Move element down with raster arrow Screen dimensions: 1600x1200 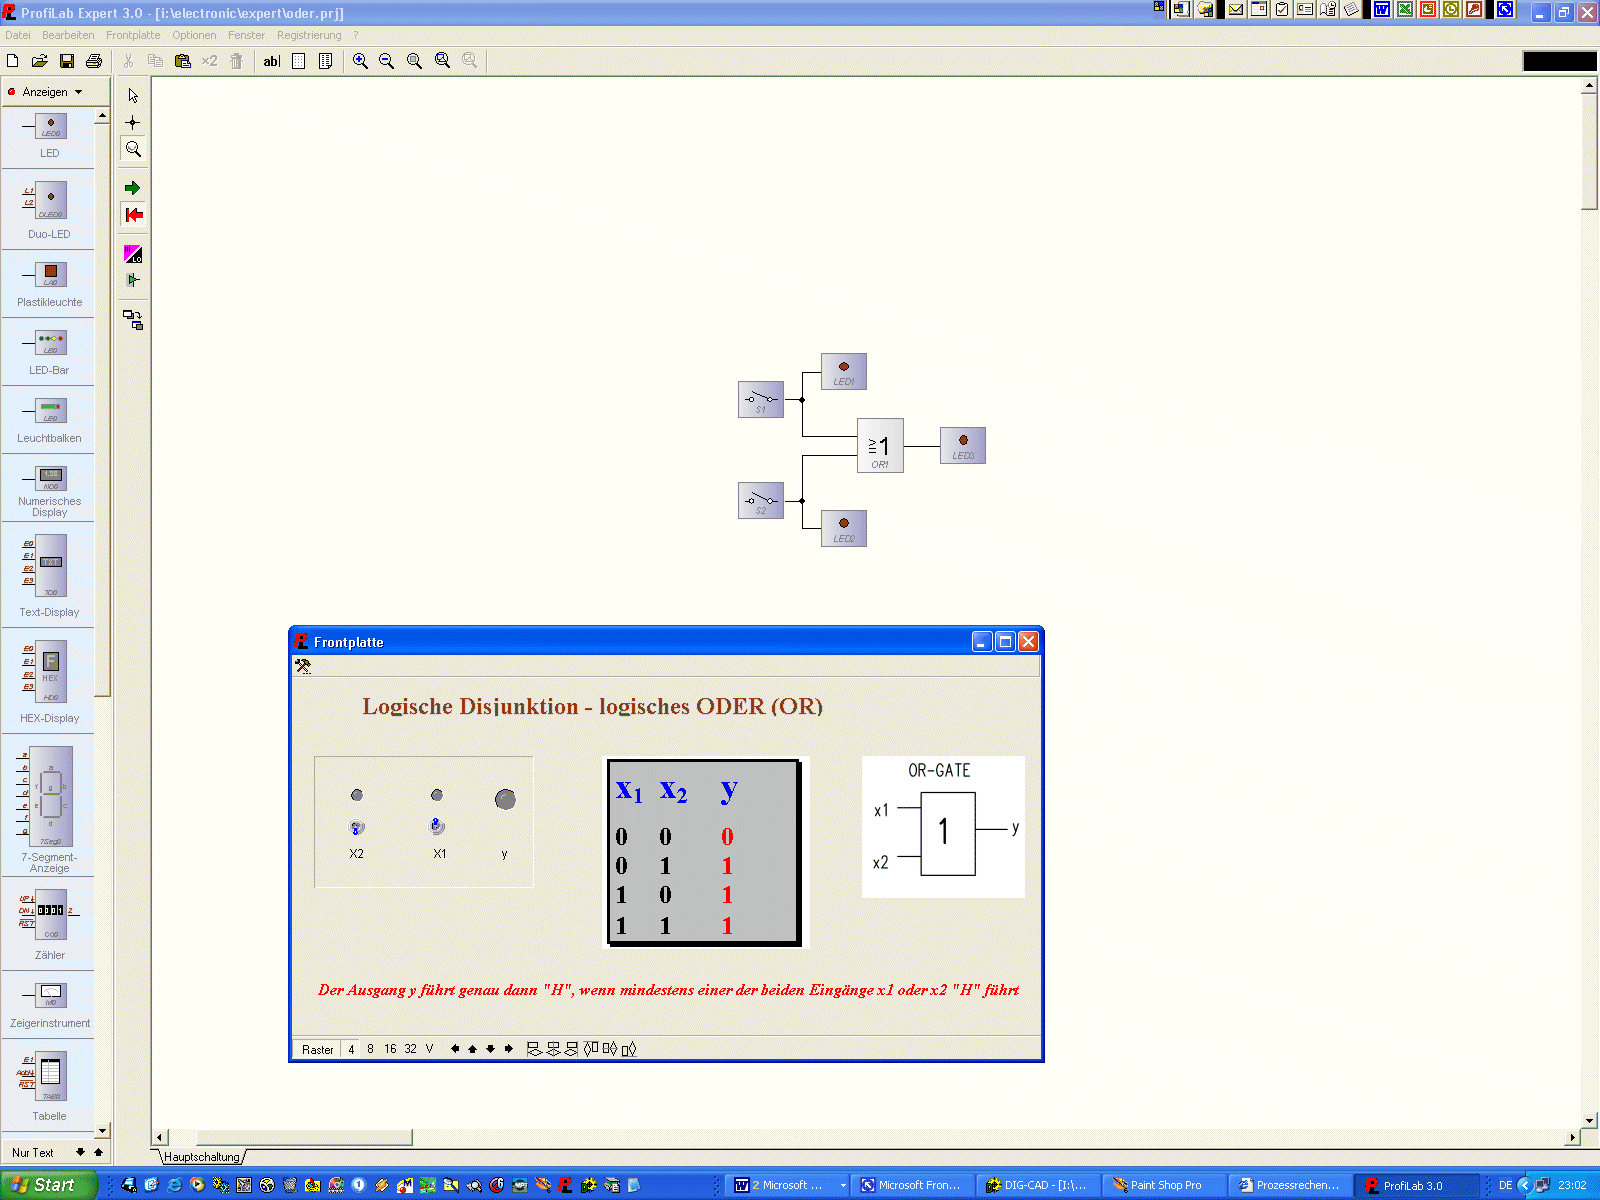[491, 1049]
